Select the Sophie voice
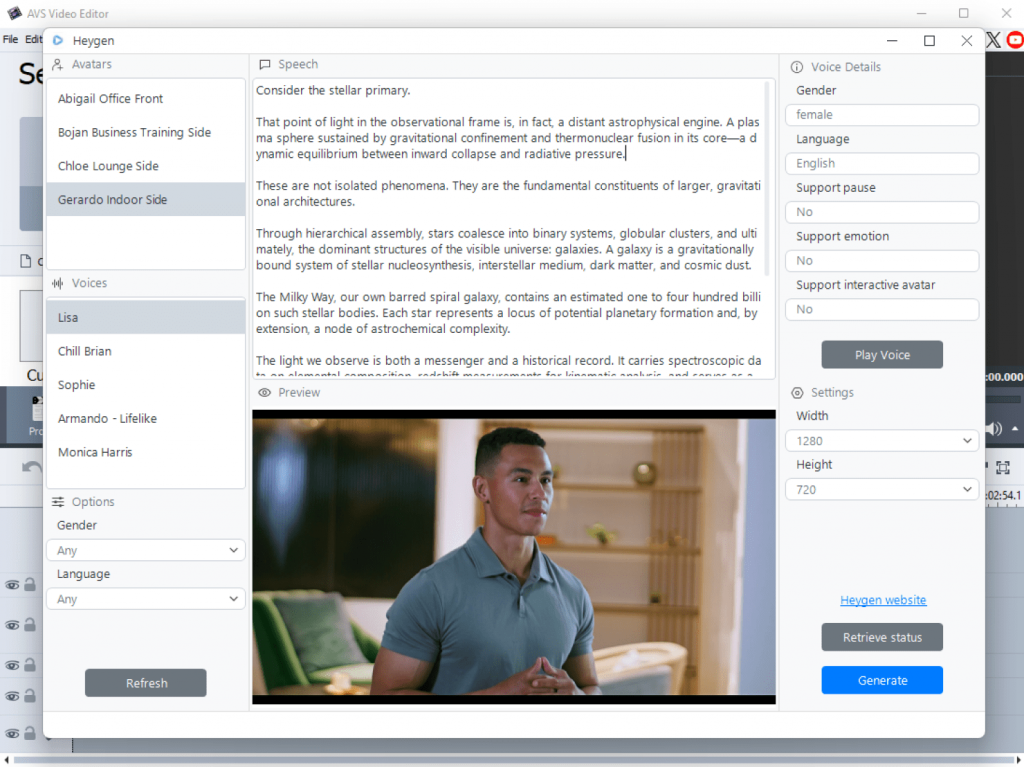This screenshot has width=1024, height=767. click(146, 385)
